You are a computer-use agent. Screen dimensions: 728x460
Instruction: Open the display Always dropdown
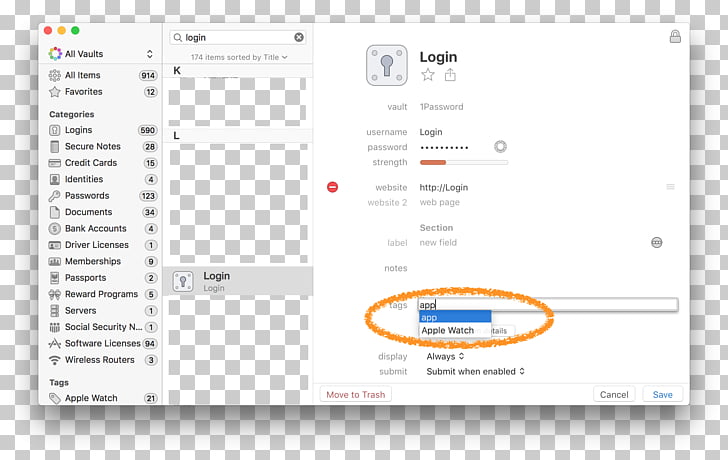coord(446,356)
